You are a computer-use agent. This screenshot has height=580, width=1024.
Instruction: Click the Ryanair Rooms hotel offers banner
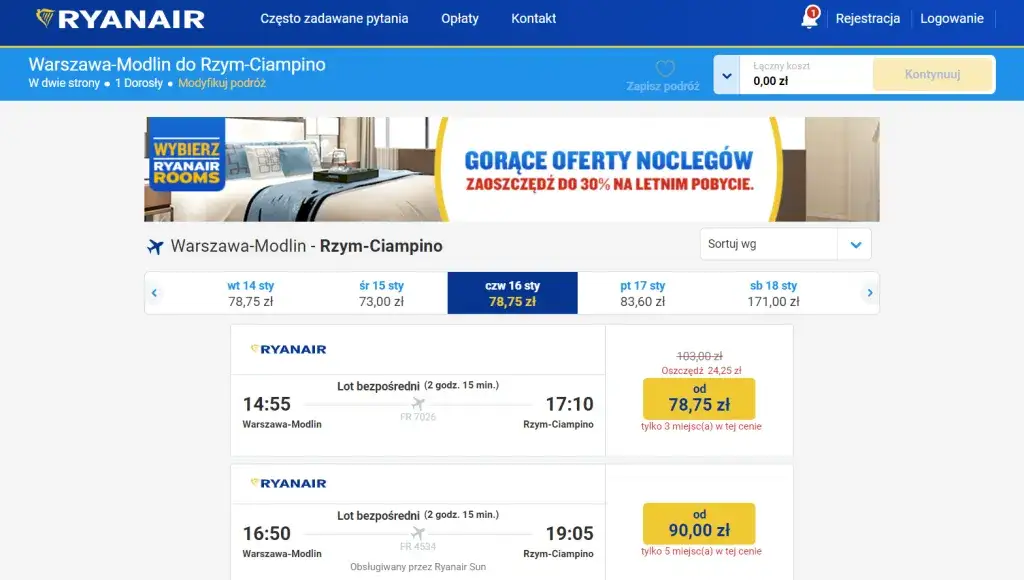512,169
